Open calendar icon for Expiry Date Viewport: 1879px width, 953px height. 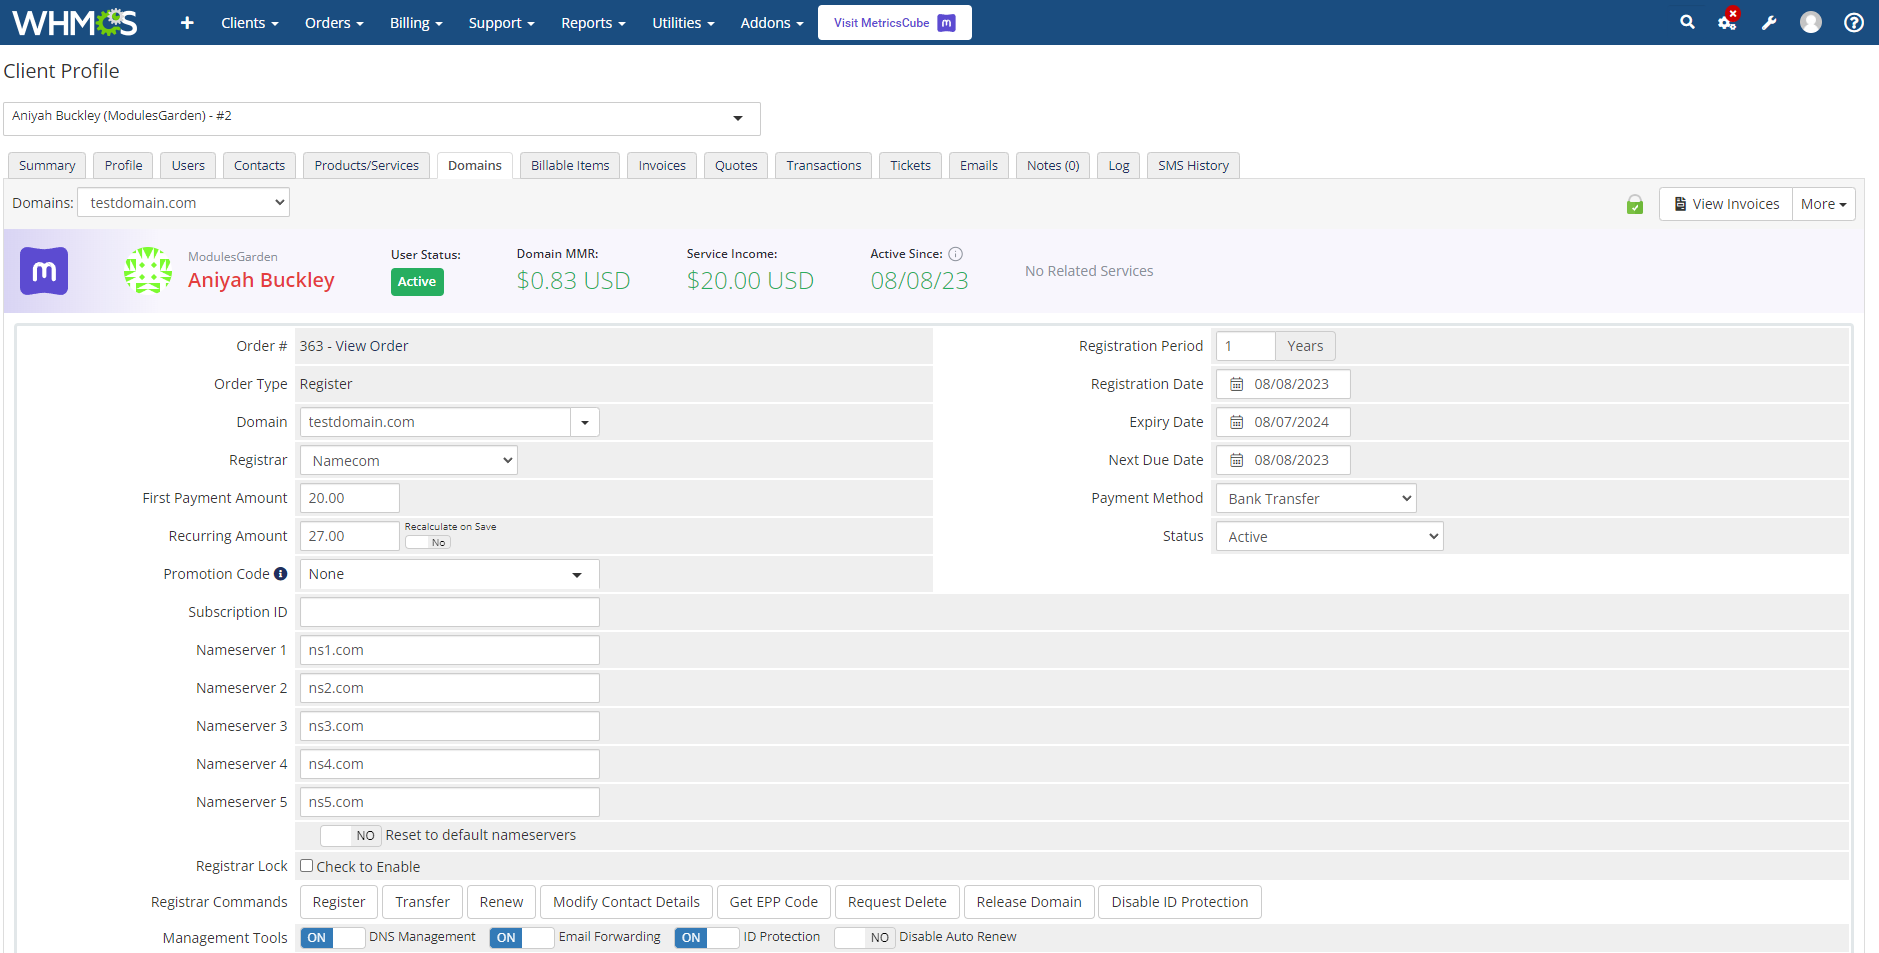1237,422
